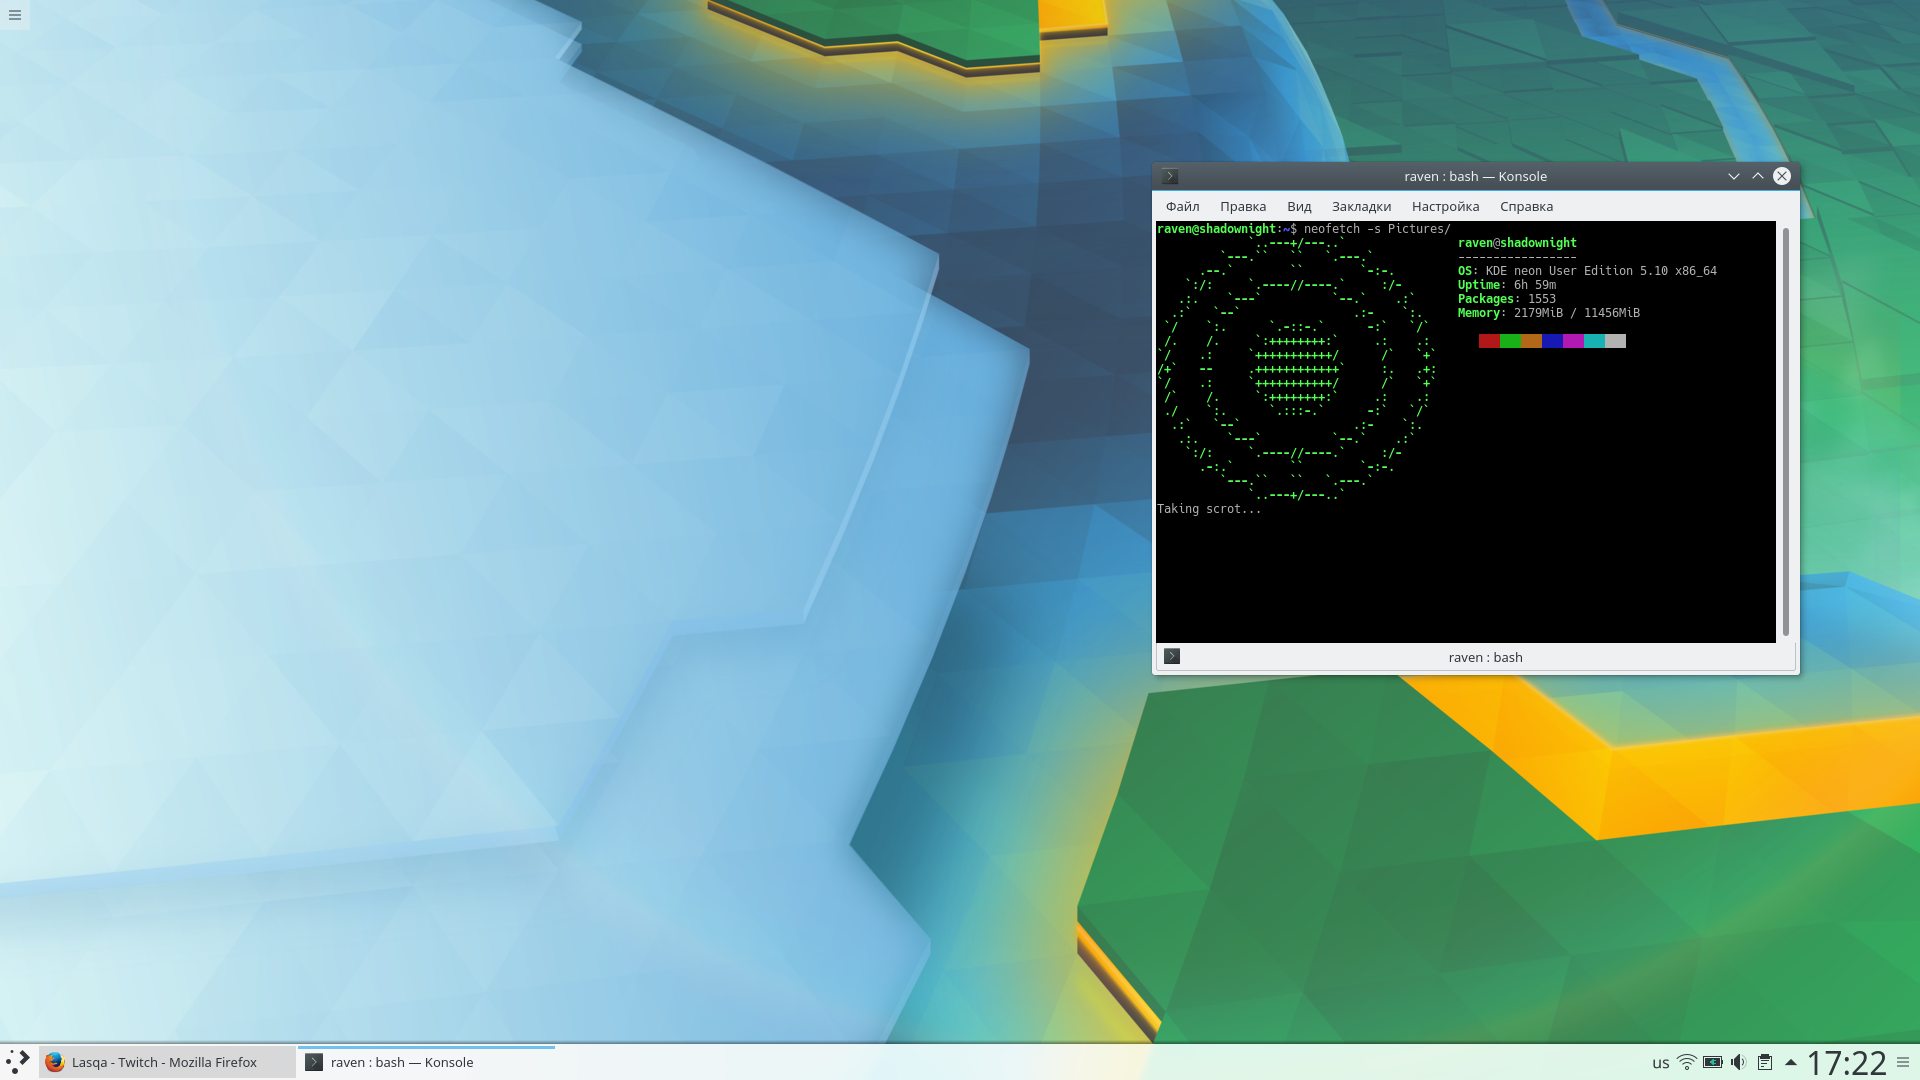Image resolution: width=1920 pixels, height=1080 pixels.
Task: Open the Файл menu in Konsole
Action: tap(1182, 206)
